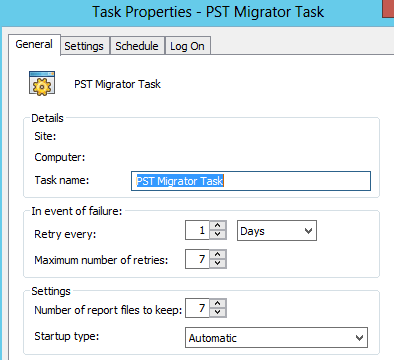This screenshot has width=394, height=360.
Task: Click the Retry every: label
Action: [x=65, y=234]
